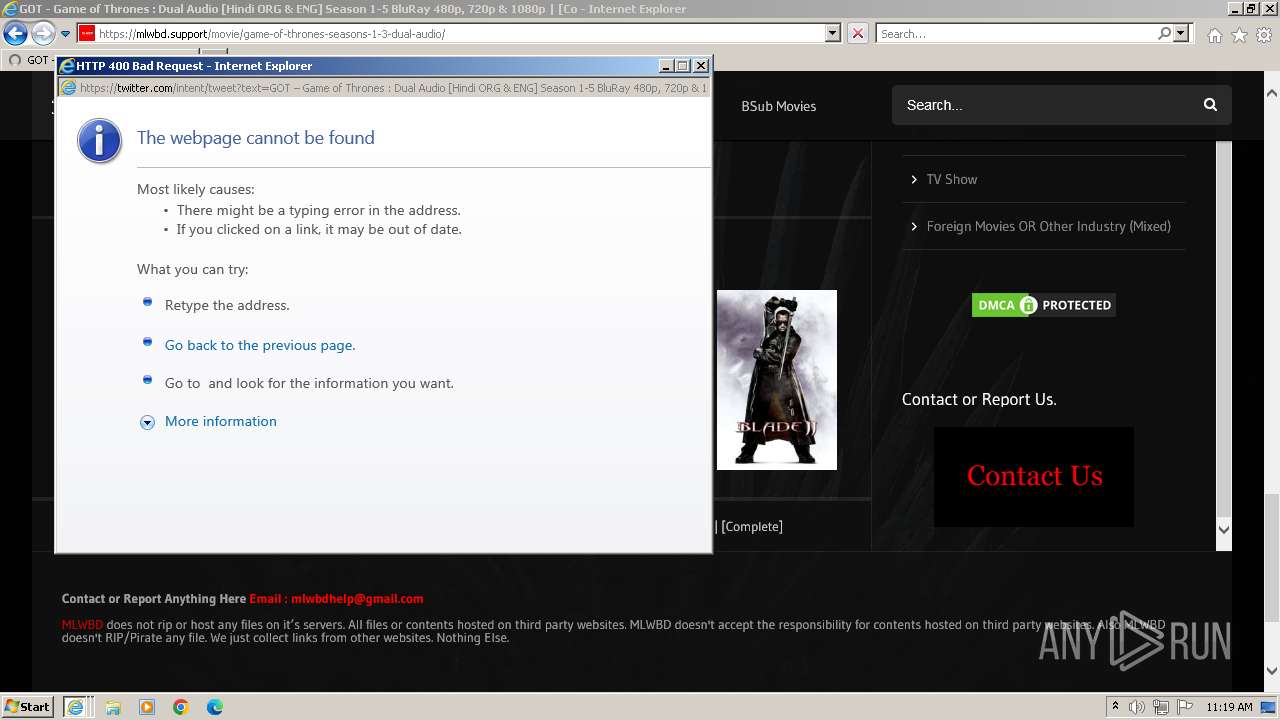Viewport: 1280px width, 720px height.
Task: Click the More information text link
Action: pyautogui.click(x=221, y=421)
